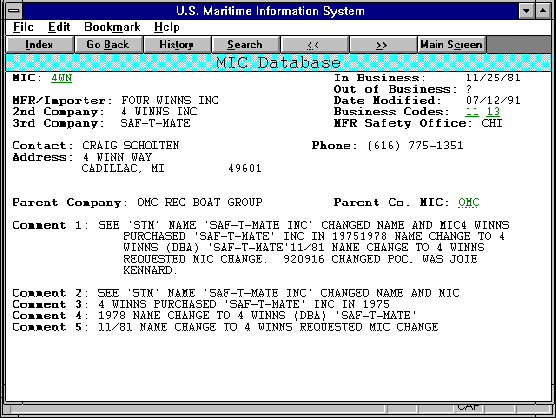Viewport: 556px width, 418px height.
Task: Select the zip code 49601
Action: tap(245, 168)
